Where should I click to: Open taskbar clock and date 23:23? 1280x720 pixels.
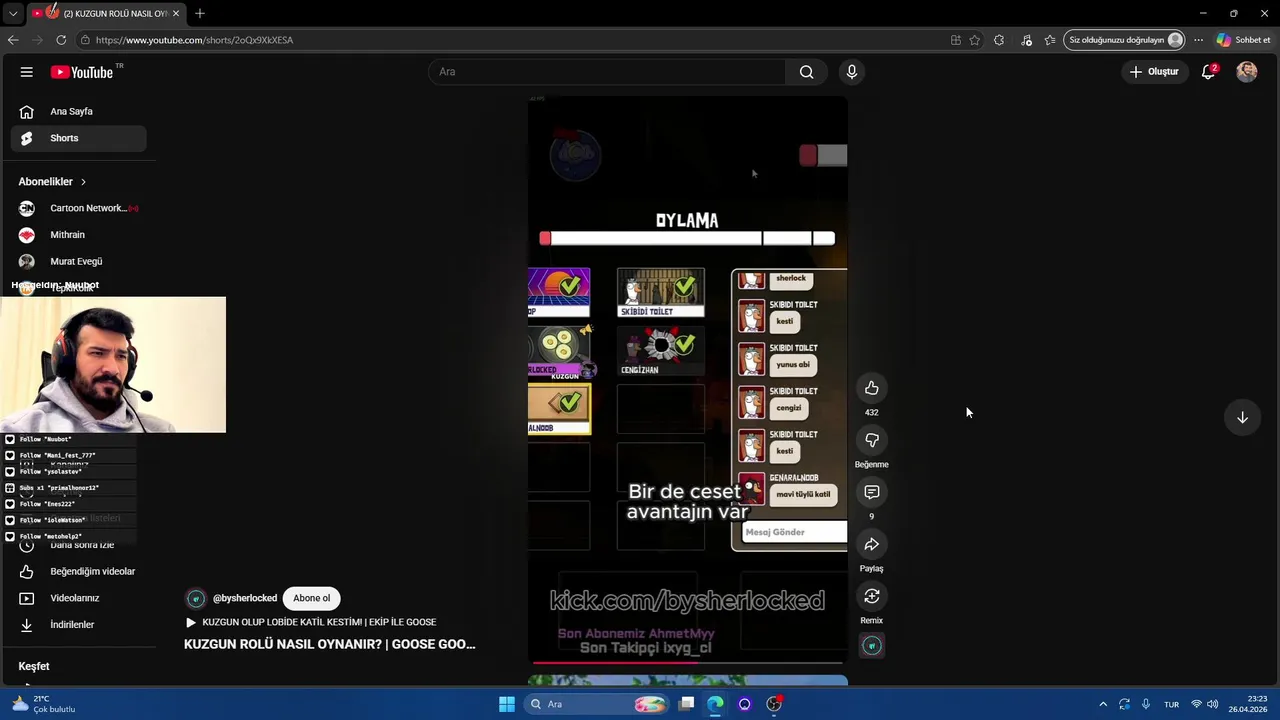tap(1248, 704)
